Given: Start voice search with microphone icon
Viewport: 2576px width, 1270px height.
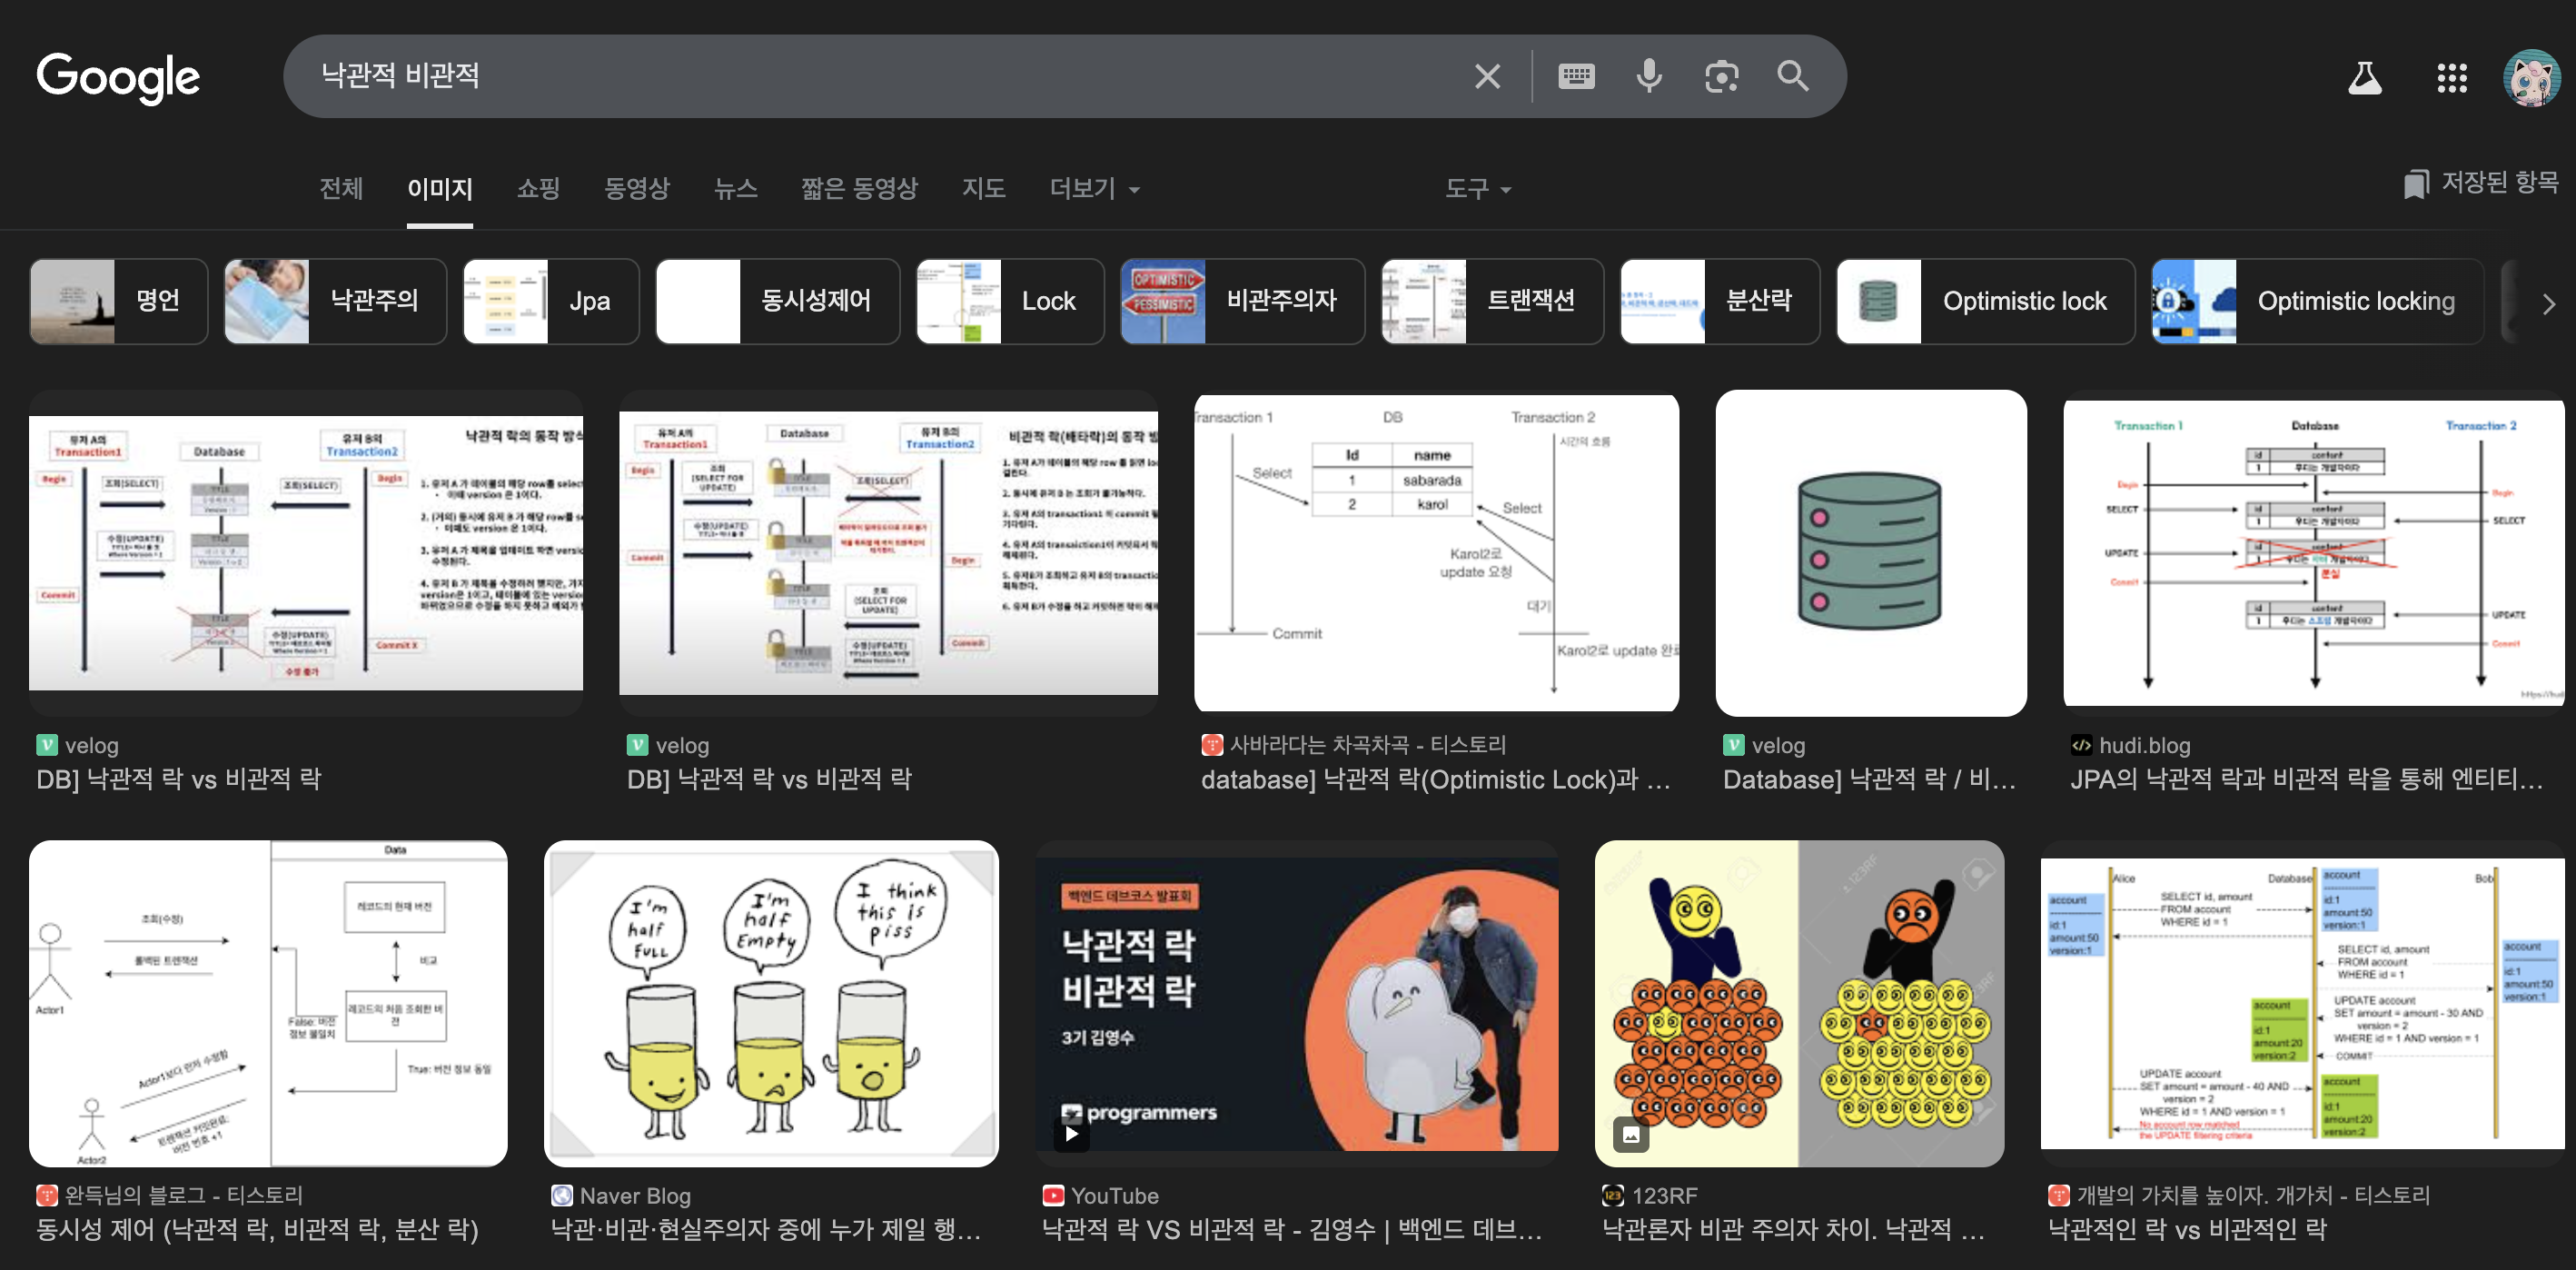Looking at the screenshot, I should click(x=1649, y=77).
